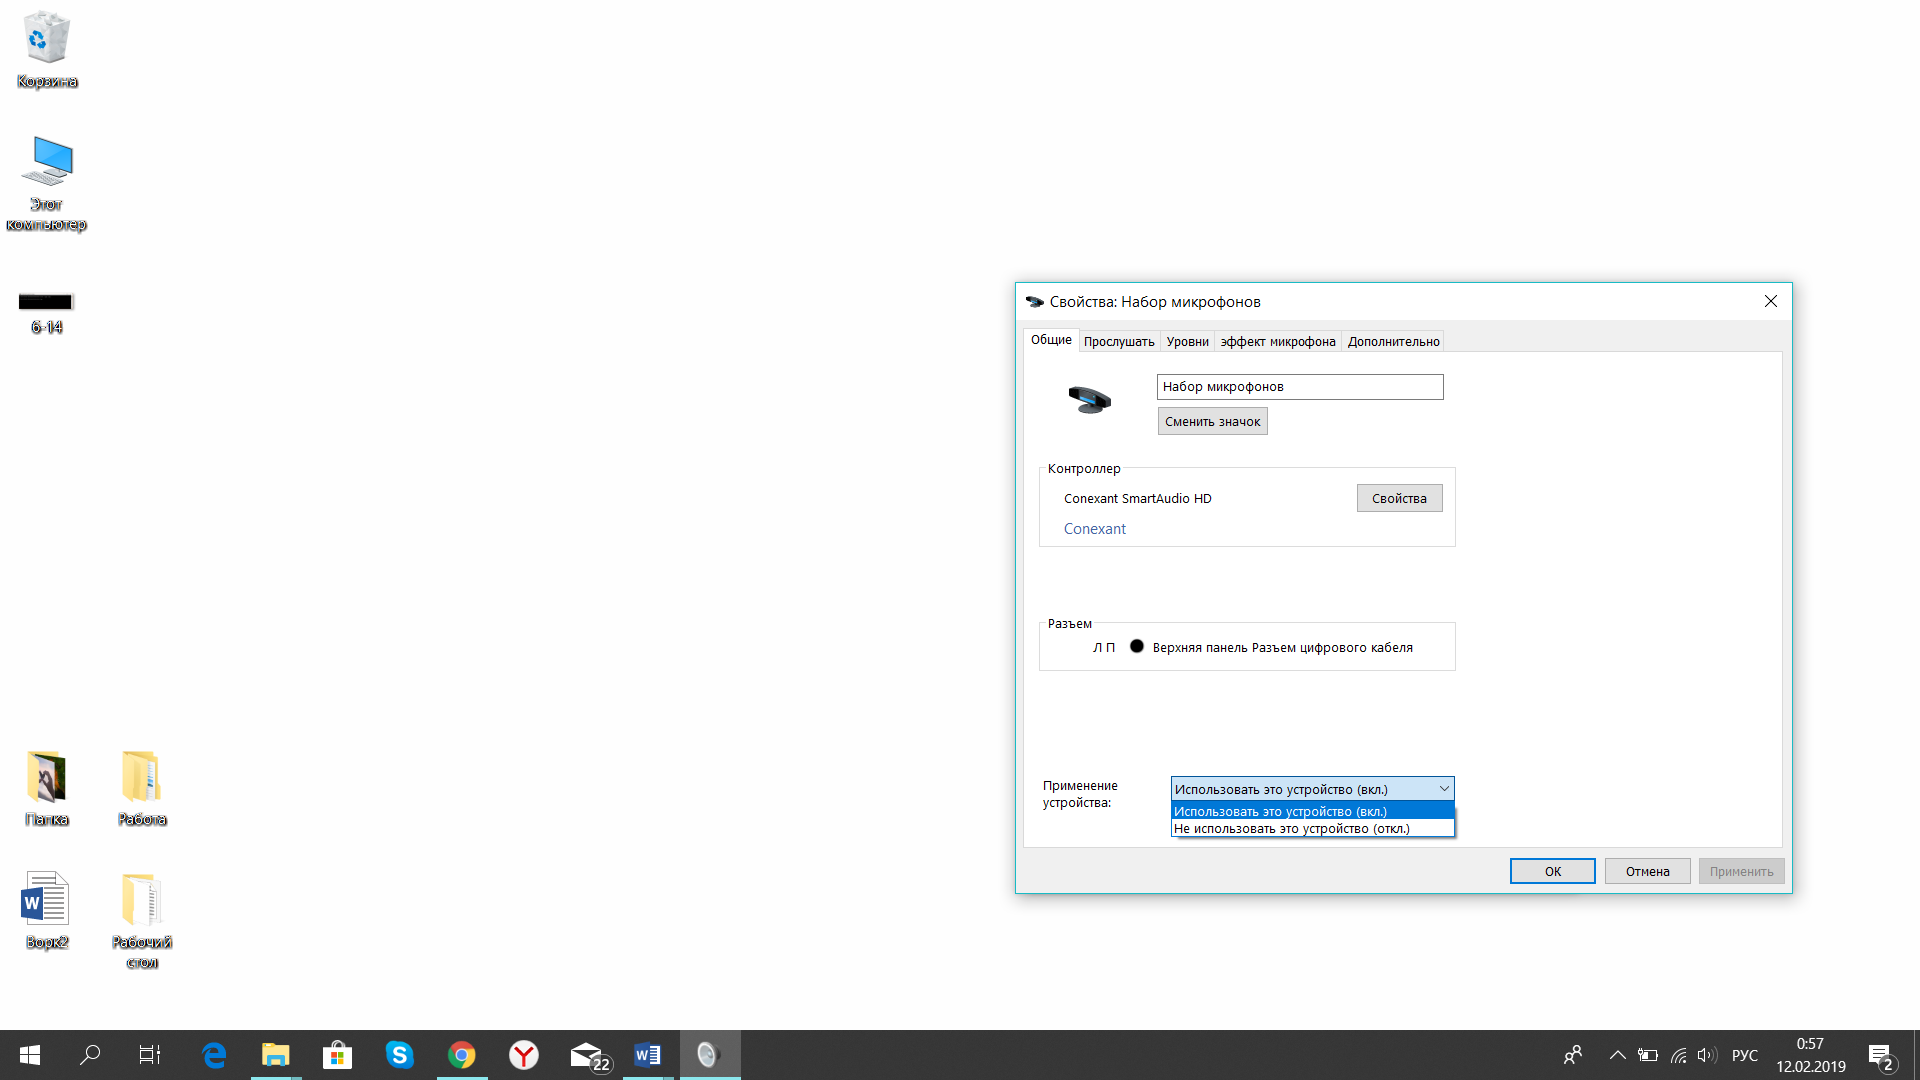Switch to the 'Прослушать' tab

point(1118,342)
